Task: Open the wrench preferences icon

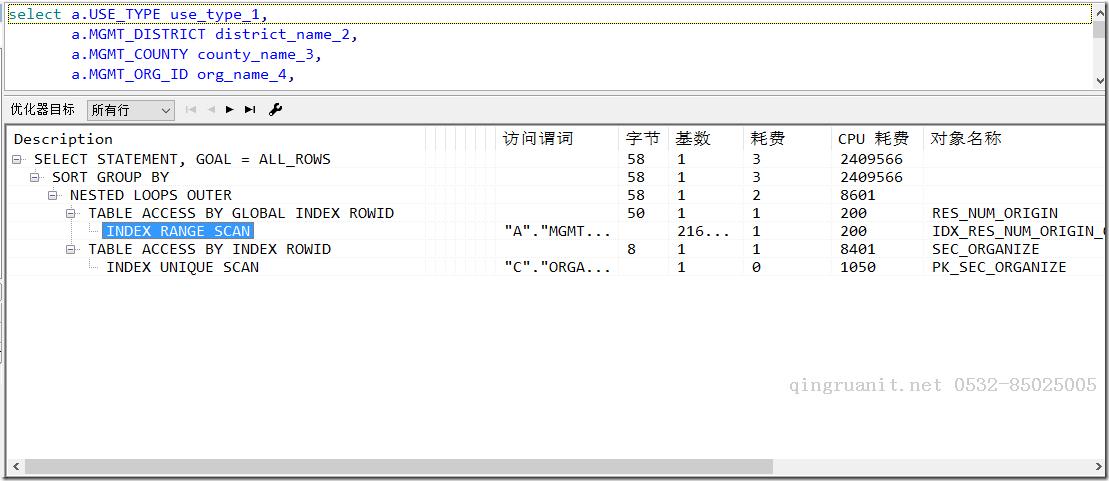Action: point(276,110)
